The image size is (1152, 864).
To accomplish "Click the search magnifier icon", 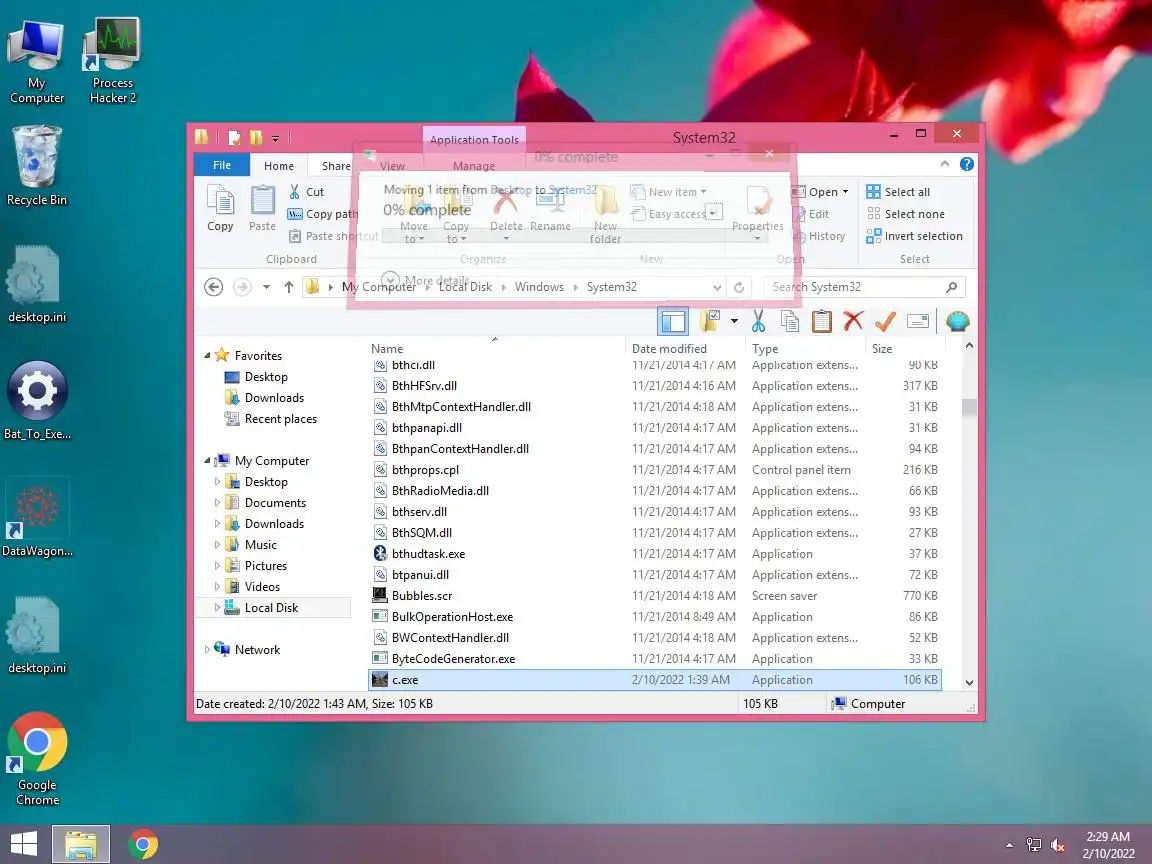I will (x=951, y=287).
